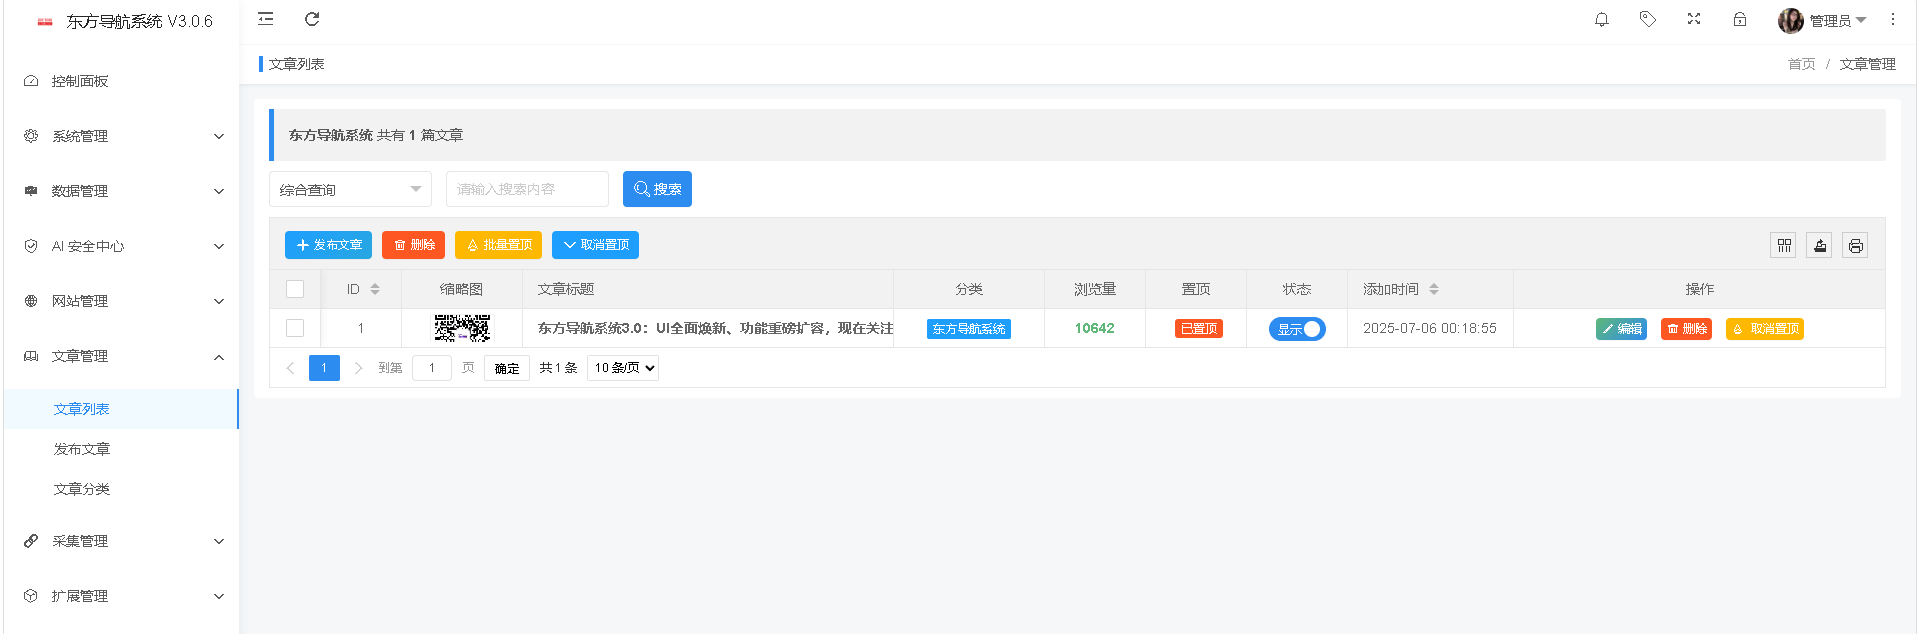Click the blue 取消置顶 toolbar button
Screen dimensions: 1919x634
pyautogui.click(x=595, y=245)
